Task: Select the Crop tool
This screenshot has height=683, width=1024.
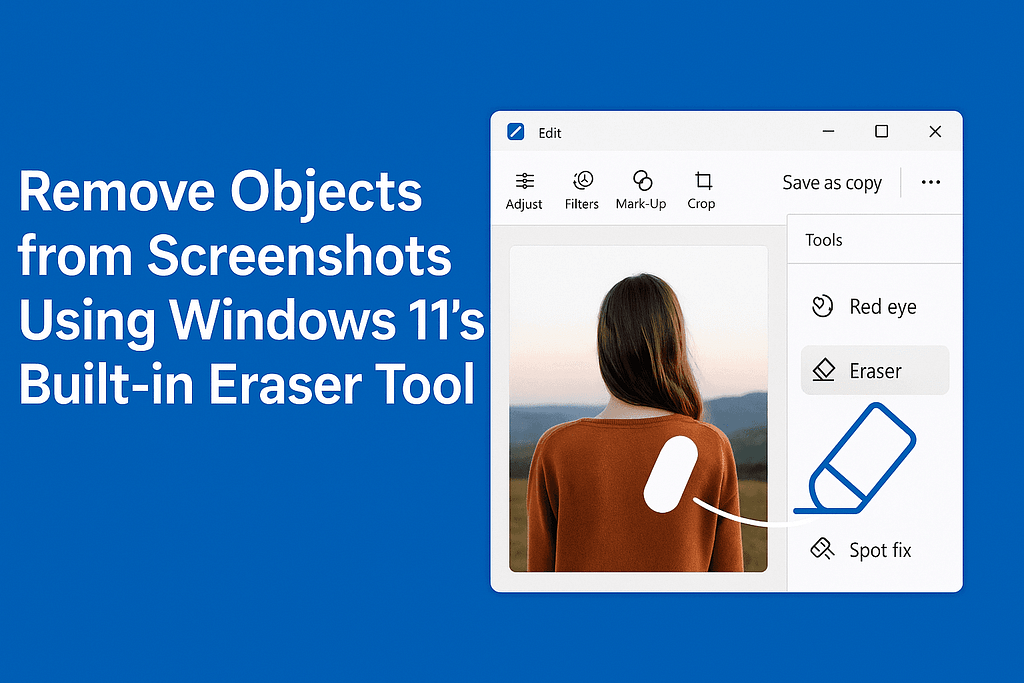Action: (x=702, y=190)
